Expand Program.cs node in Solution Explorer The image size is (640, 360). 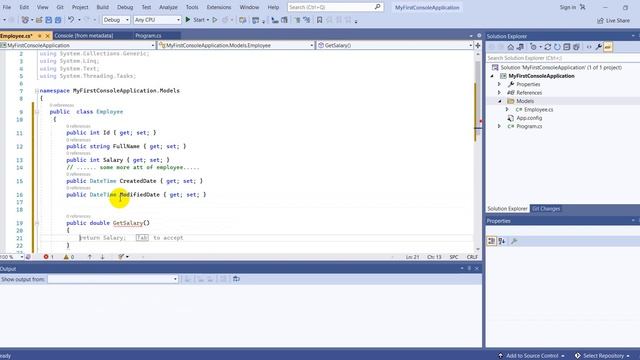tap(499, 127)
